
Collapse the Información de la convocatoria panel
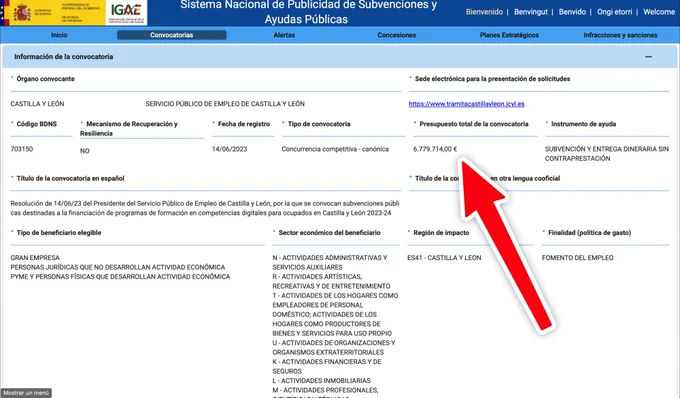pos(648,57)
